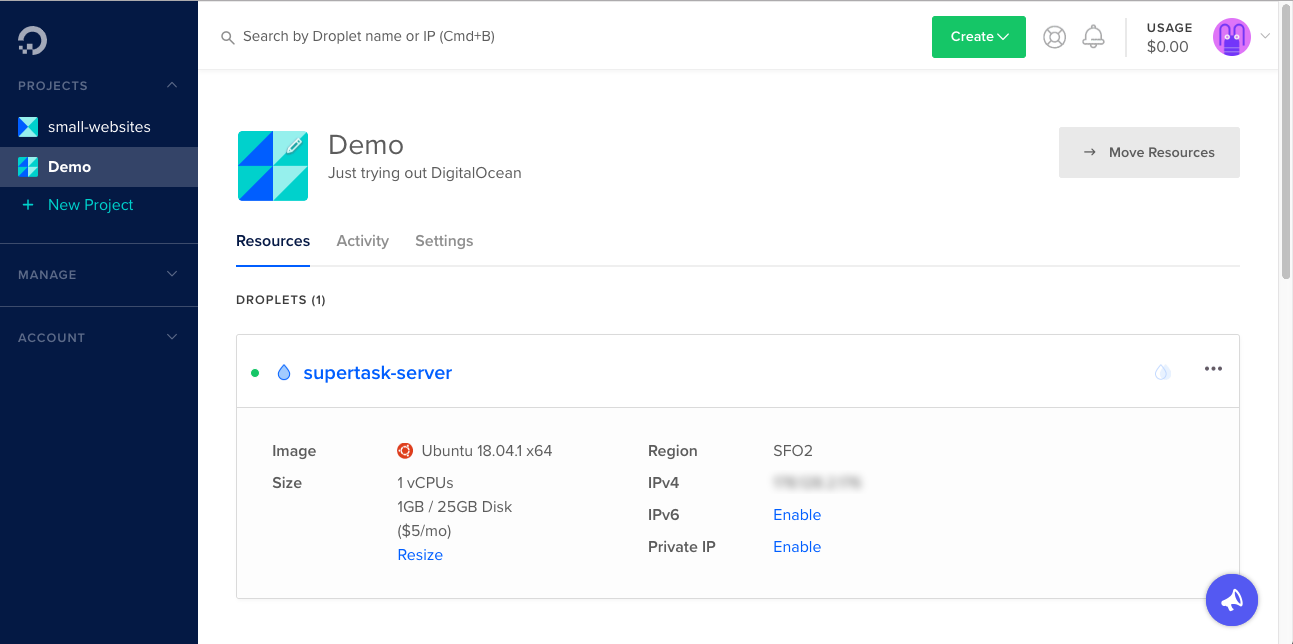1293x644 pixels.
Task: Open the more options menu for supertask-server
Action: (1213, 369)
